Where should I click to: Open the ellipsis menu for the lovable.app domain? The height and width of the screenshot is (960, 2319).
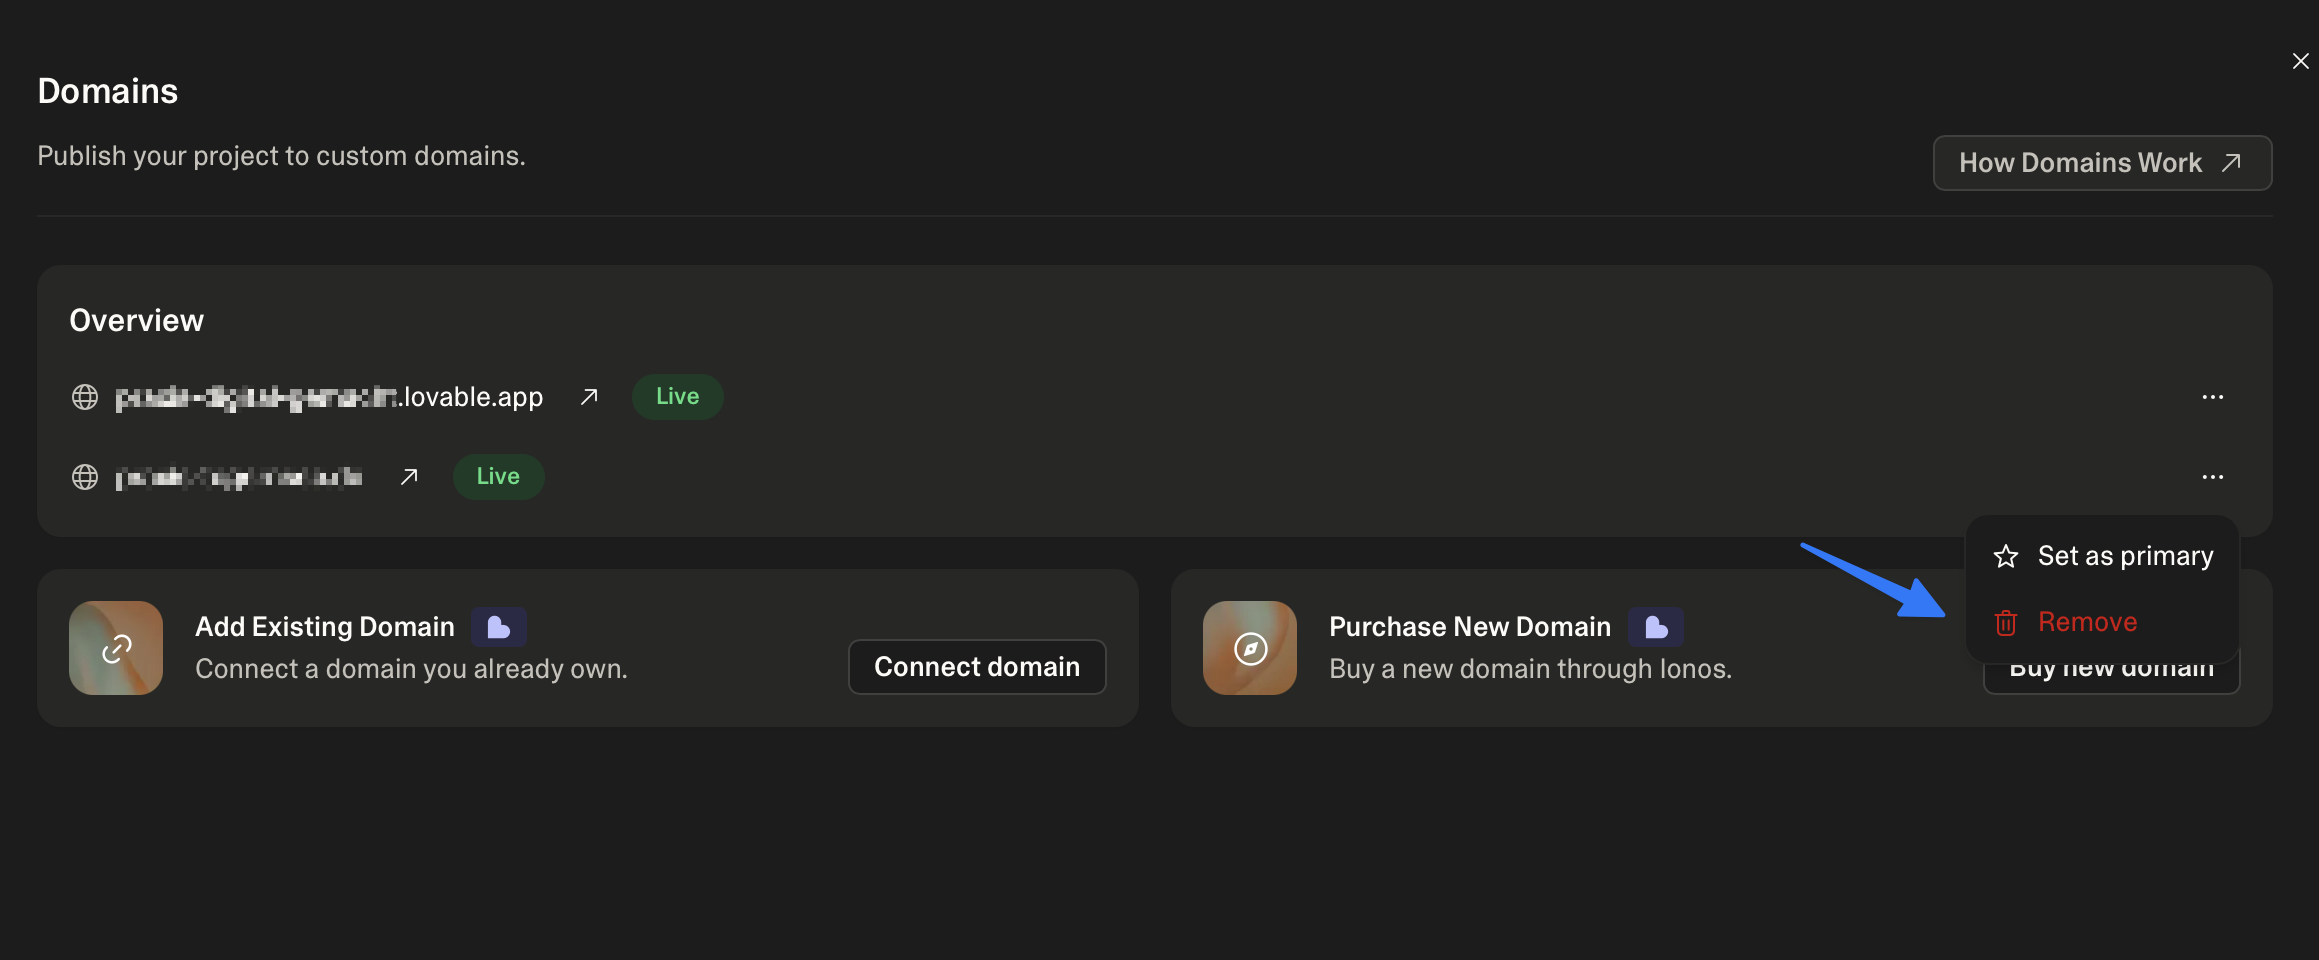point(2214,396)
